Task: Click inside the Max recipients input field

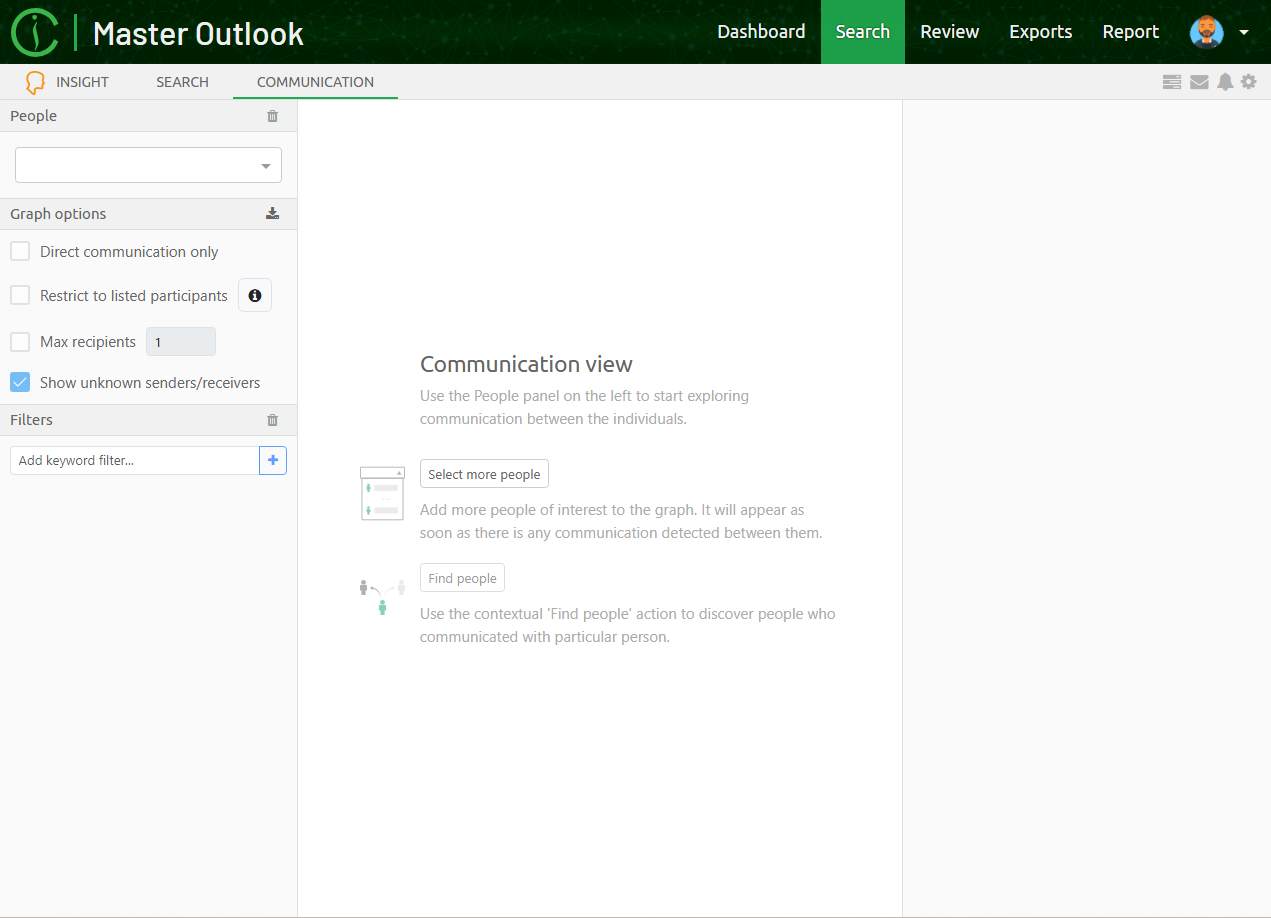Action: coord(180,341)
